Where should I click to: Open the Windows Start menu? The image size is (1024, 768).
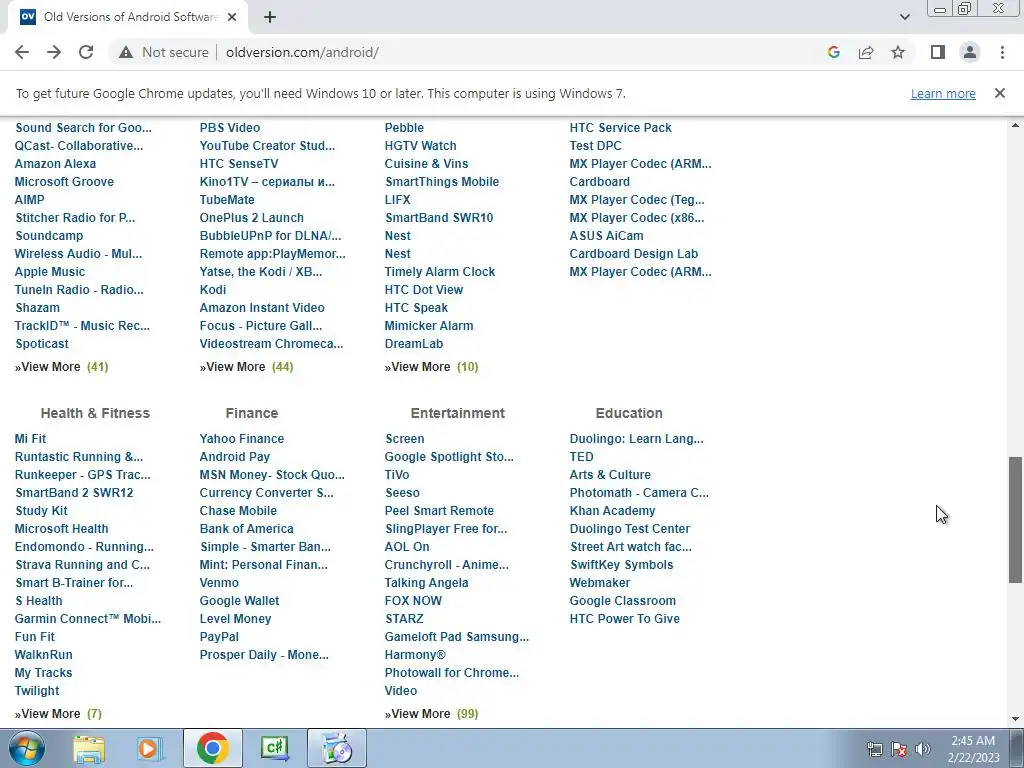point(26,748)
